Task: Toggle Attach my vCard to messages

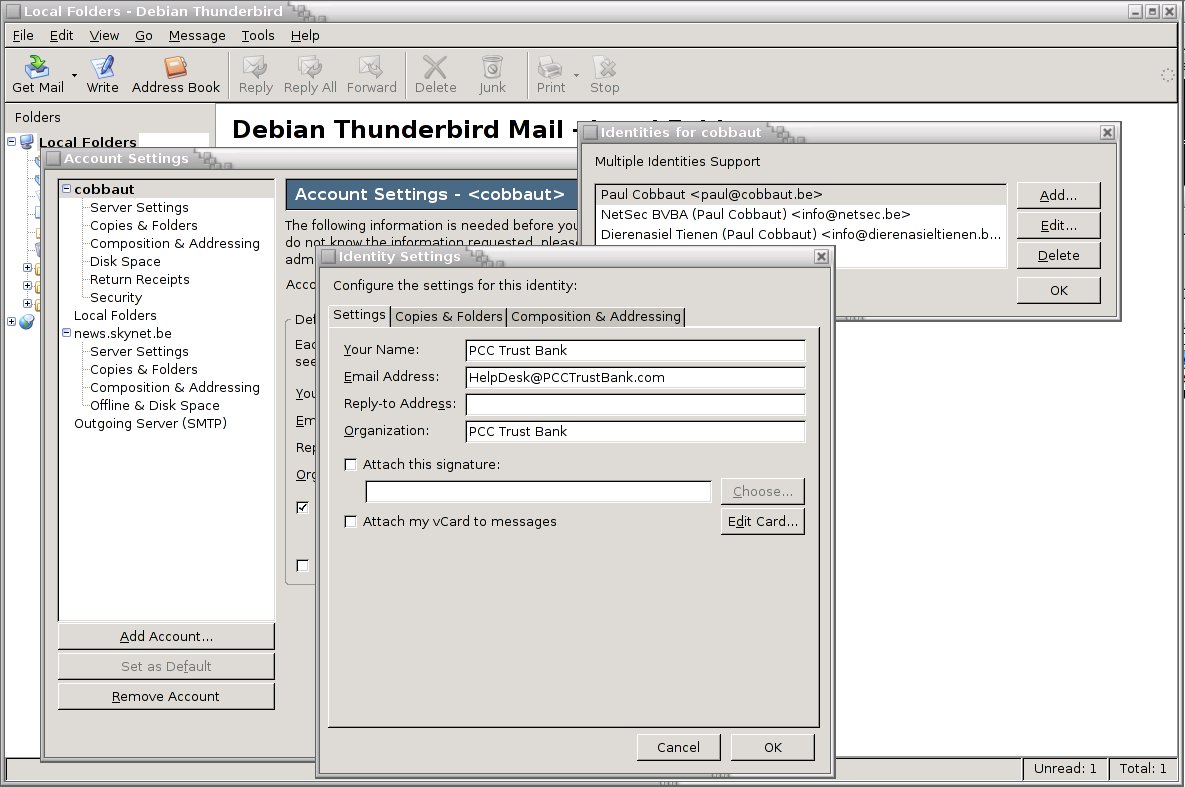Action: 350,521
